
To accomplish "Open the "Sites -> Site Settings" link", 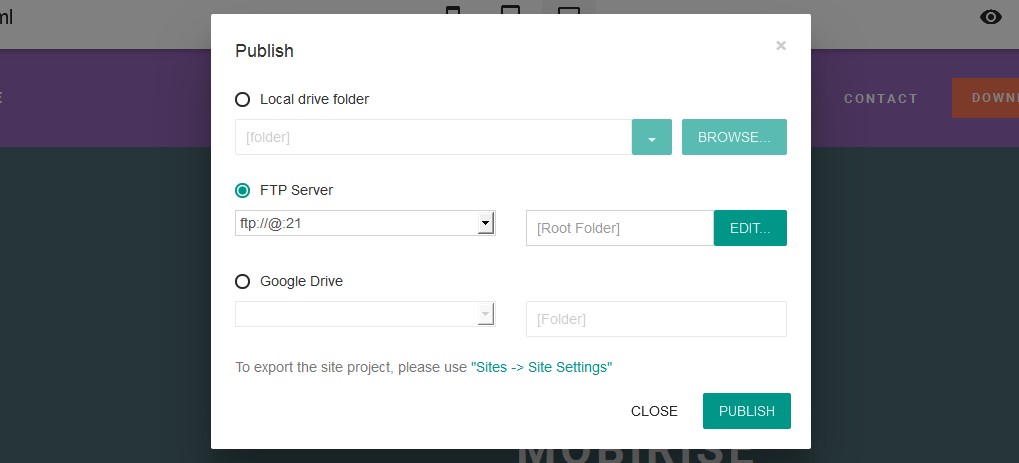I will coord(541,367).
